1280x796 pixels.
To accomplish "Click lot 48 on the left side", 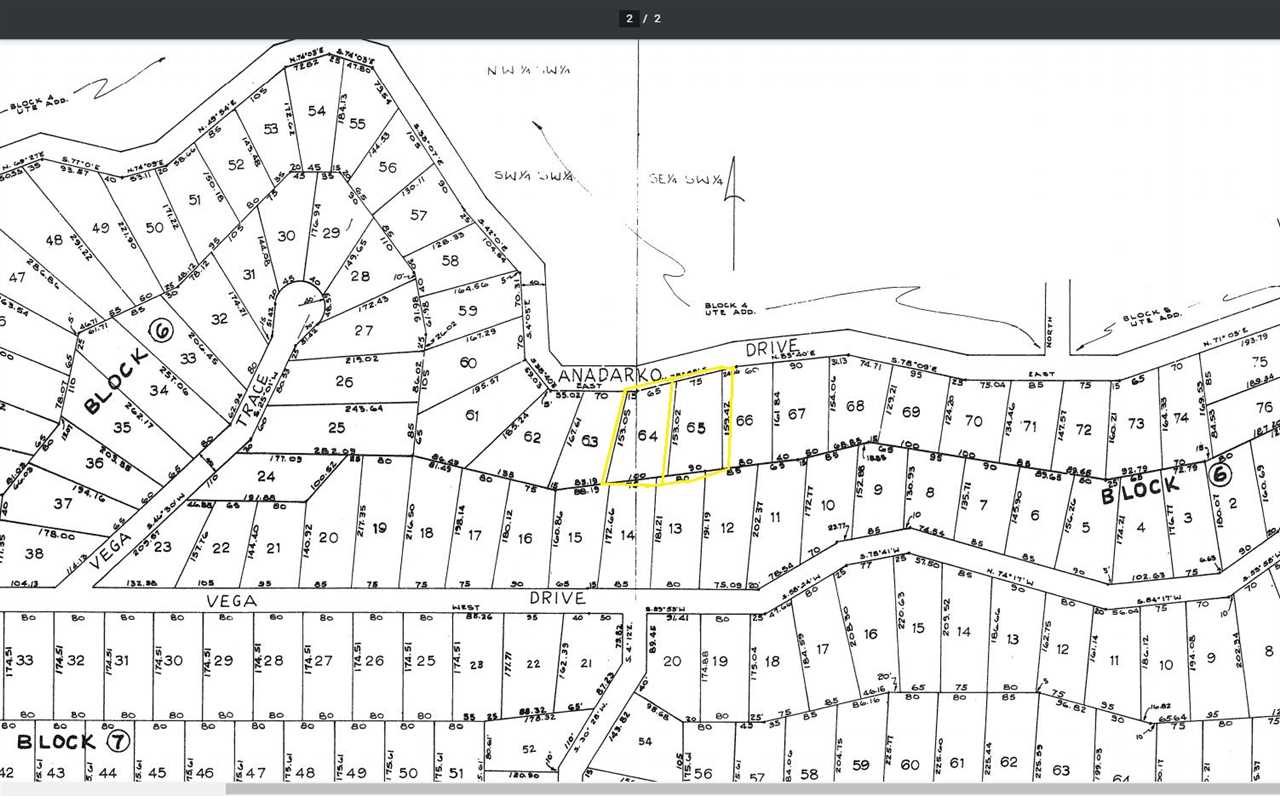I will coord(54,240).
